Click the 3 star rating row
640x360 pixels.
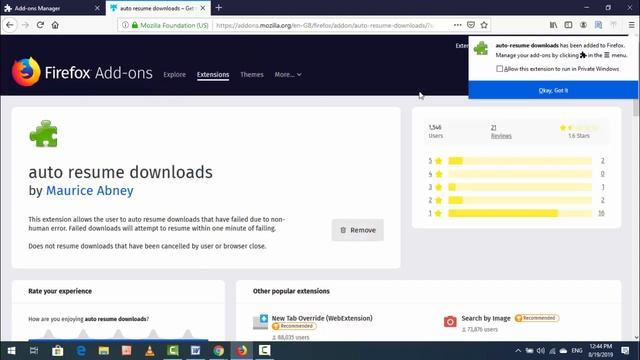point(516,187)
